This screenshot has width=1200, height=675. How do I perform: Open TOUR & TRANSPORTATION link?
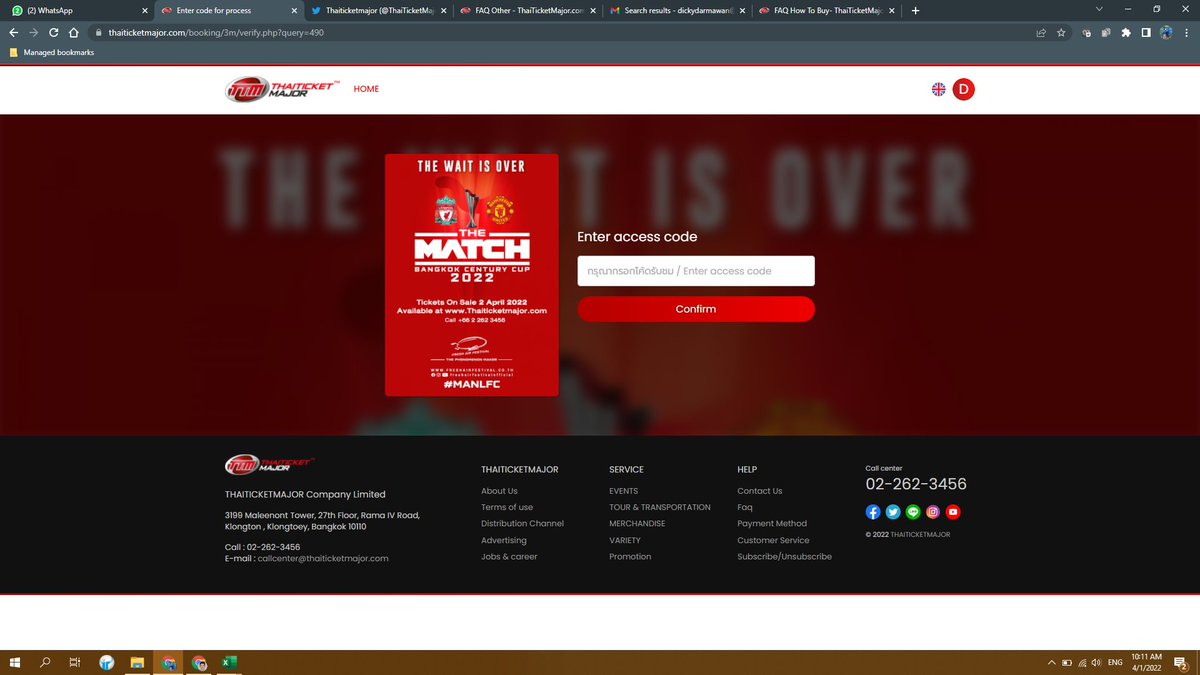[660, 507]
